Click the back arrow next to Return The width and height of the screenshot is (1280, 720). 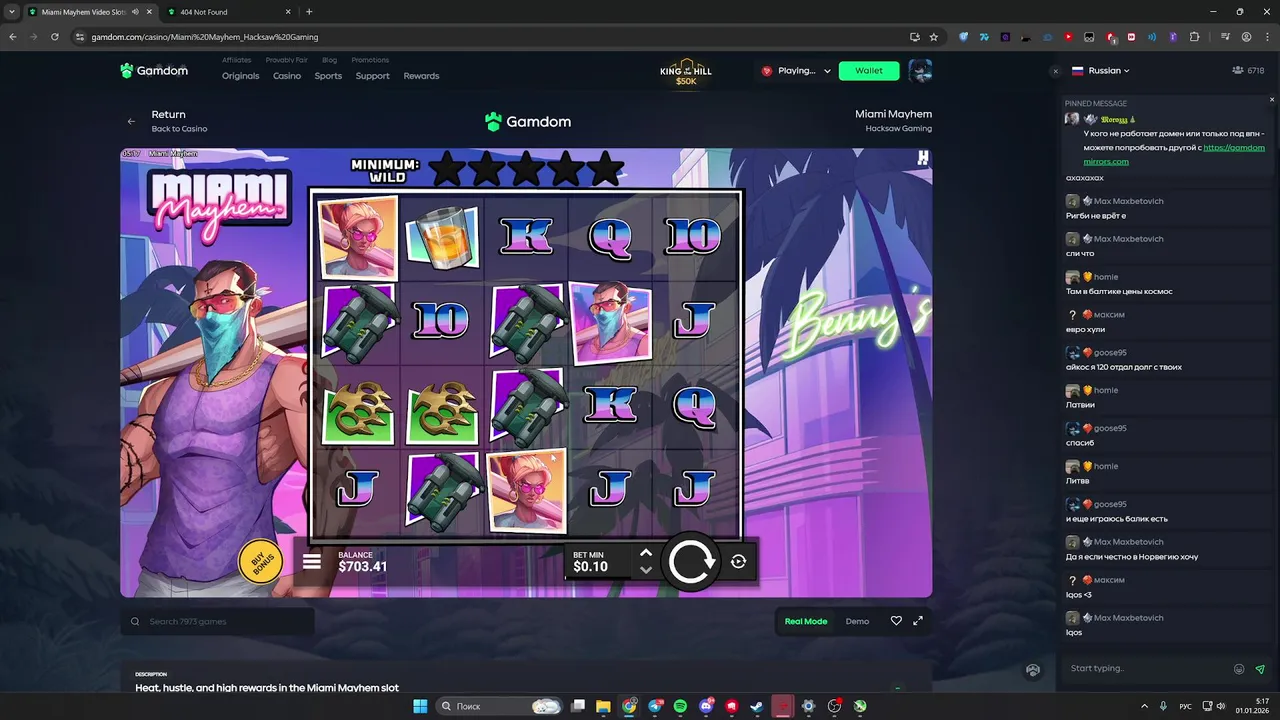131,121
